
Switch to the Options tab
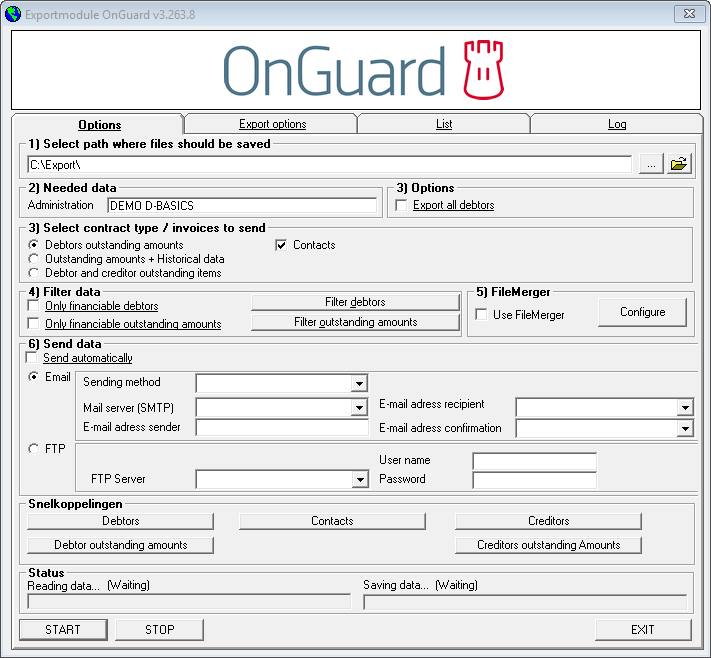[x=99, y=124]
